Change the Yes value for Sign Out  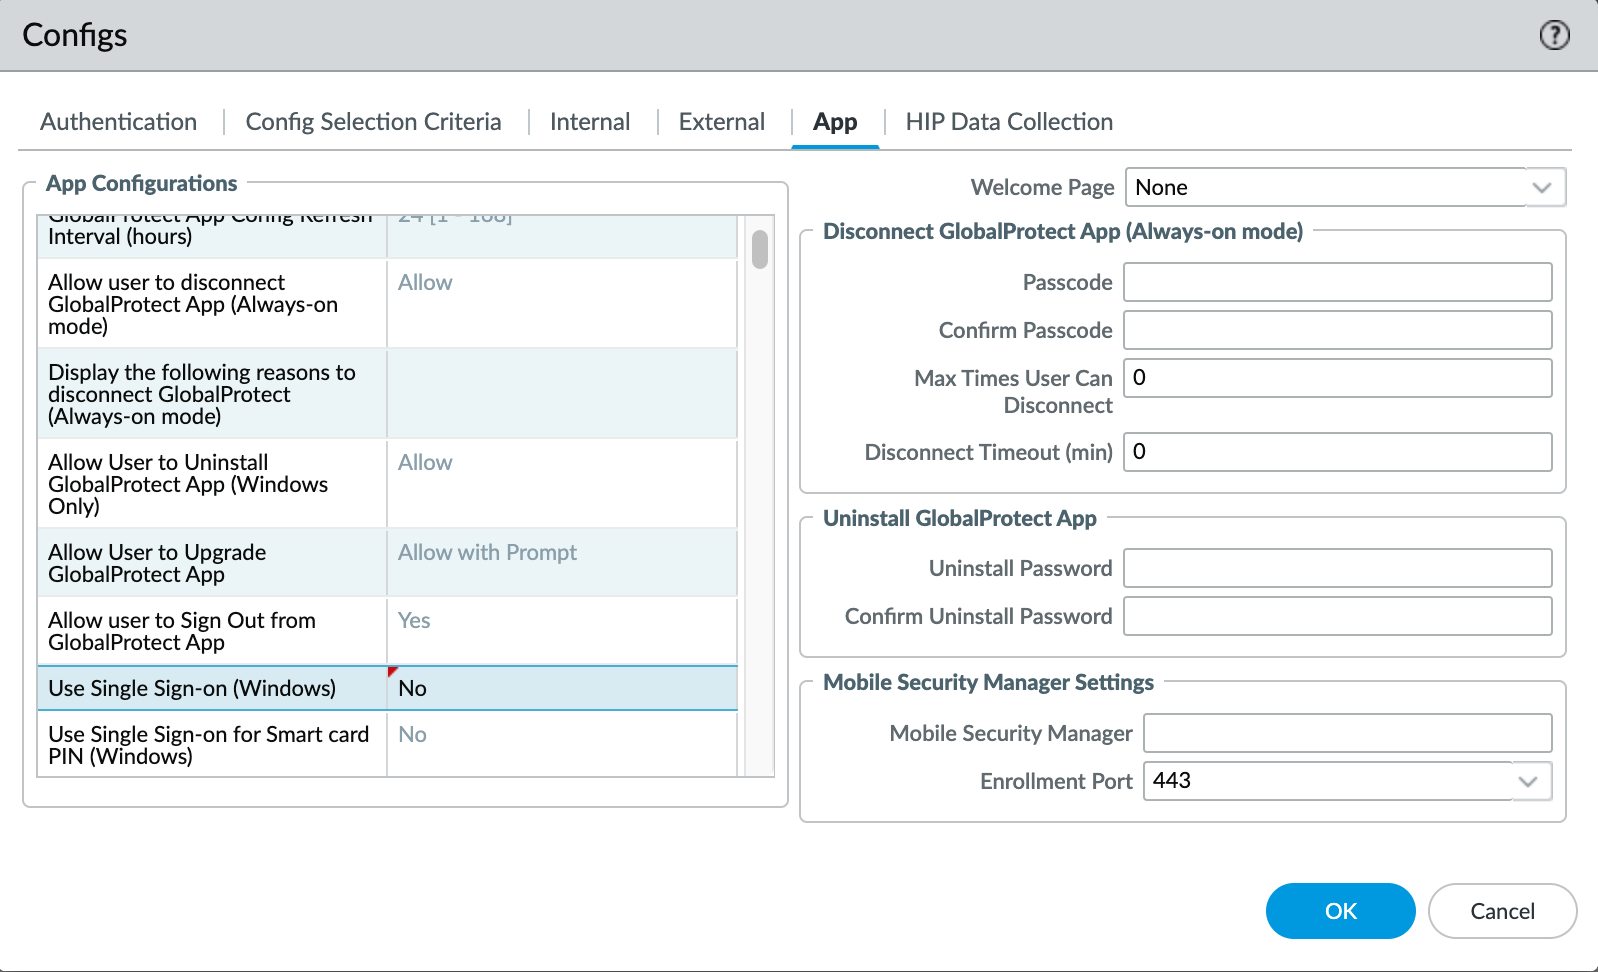click(562, 631)
